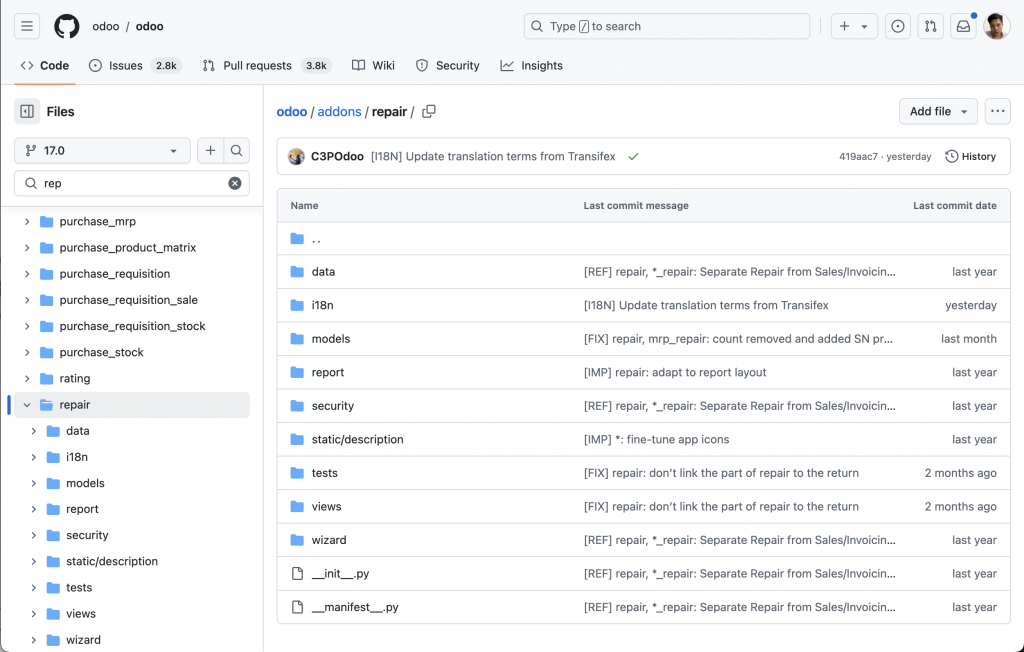Expand purchase_product_matrix folder
Viewport: 1024px width, 652px height.
(x=27, y=248)
